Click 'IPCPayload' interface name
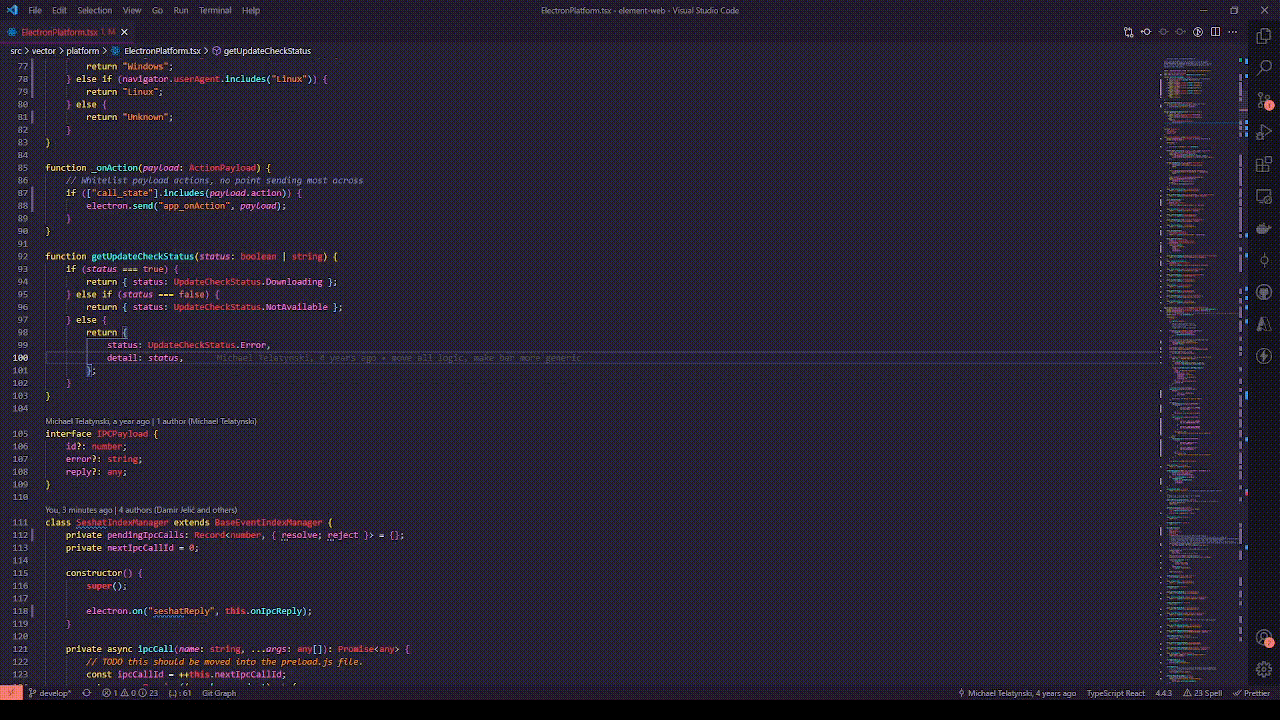Screen dimensions: 1280x720 (122, 434)
